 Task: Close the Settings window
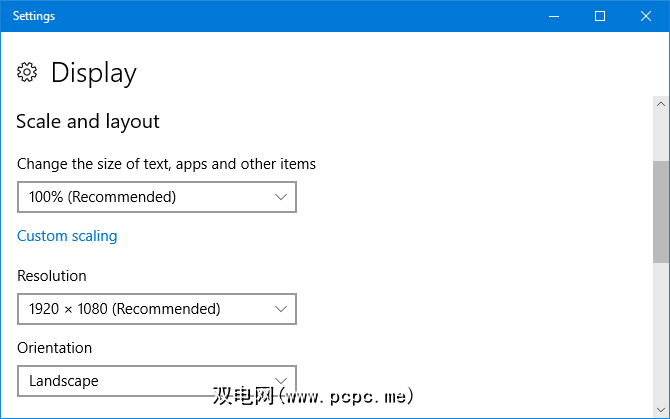click(646, 16)
